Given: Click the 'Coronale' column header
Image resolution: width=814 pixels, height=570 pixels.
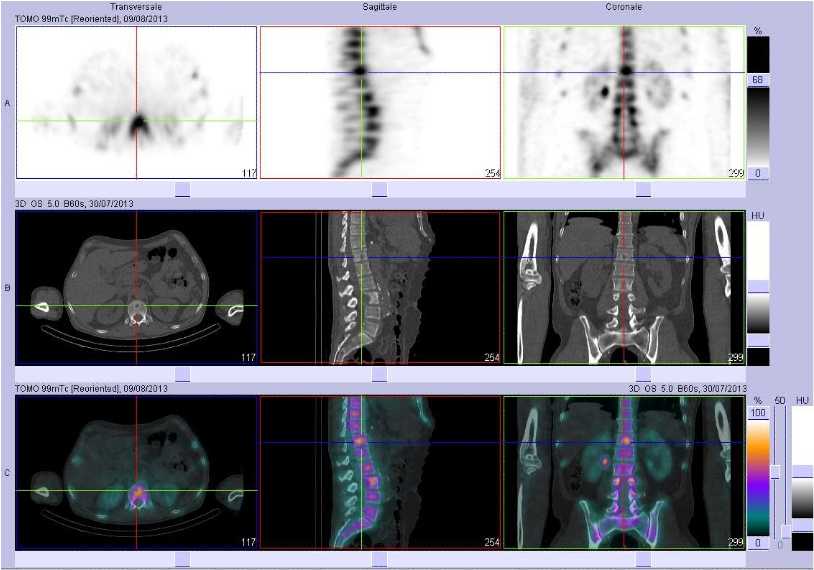Looking at the screenshot, I should (x=623, y=7).
